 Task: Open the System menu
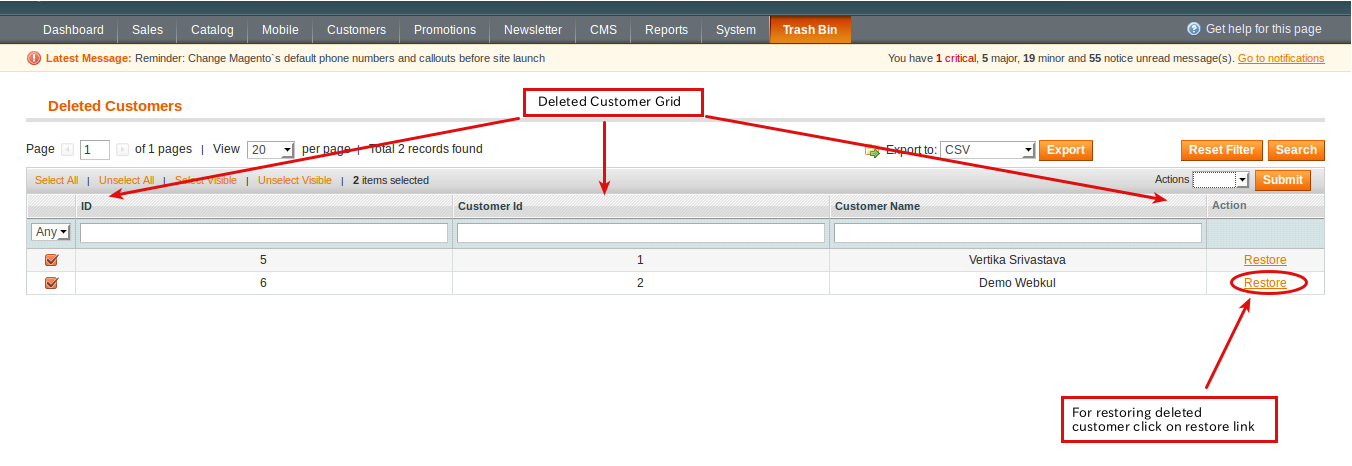[736, 30]
